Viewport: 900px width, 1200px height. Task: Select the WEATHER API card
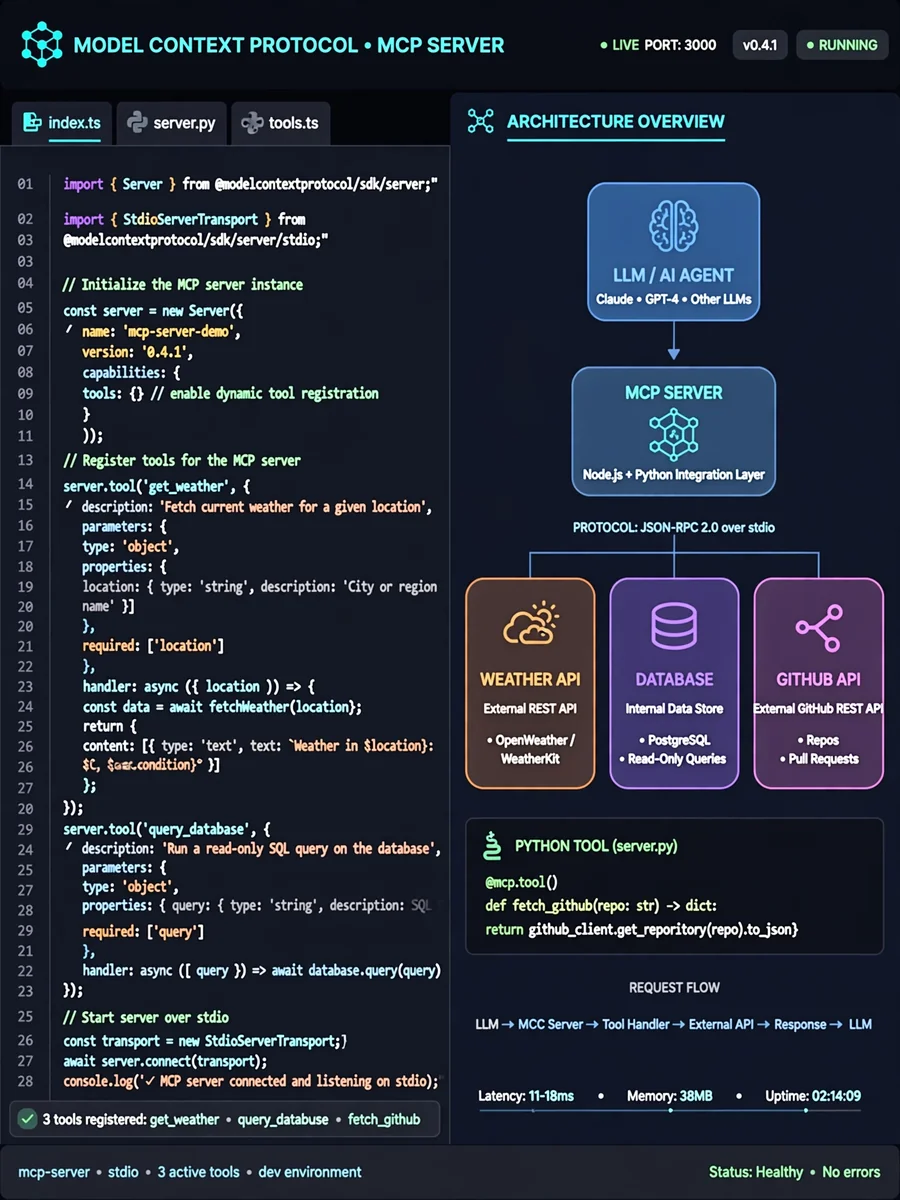click(530, 683)
